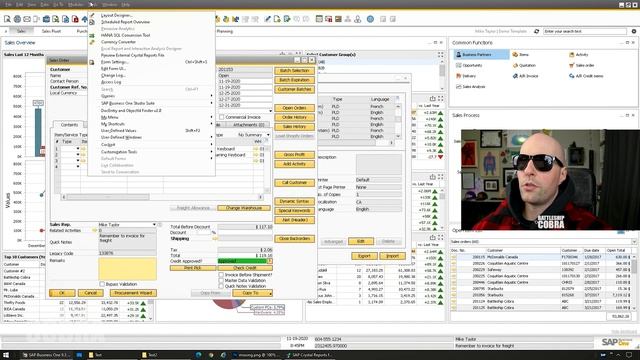Click the Windows Start button

point(6,355)
